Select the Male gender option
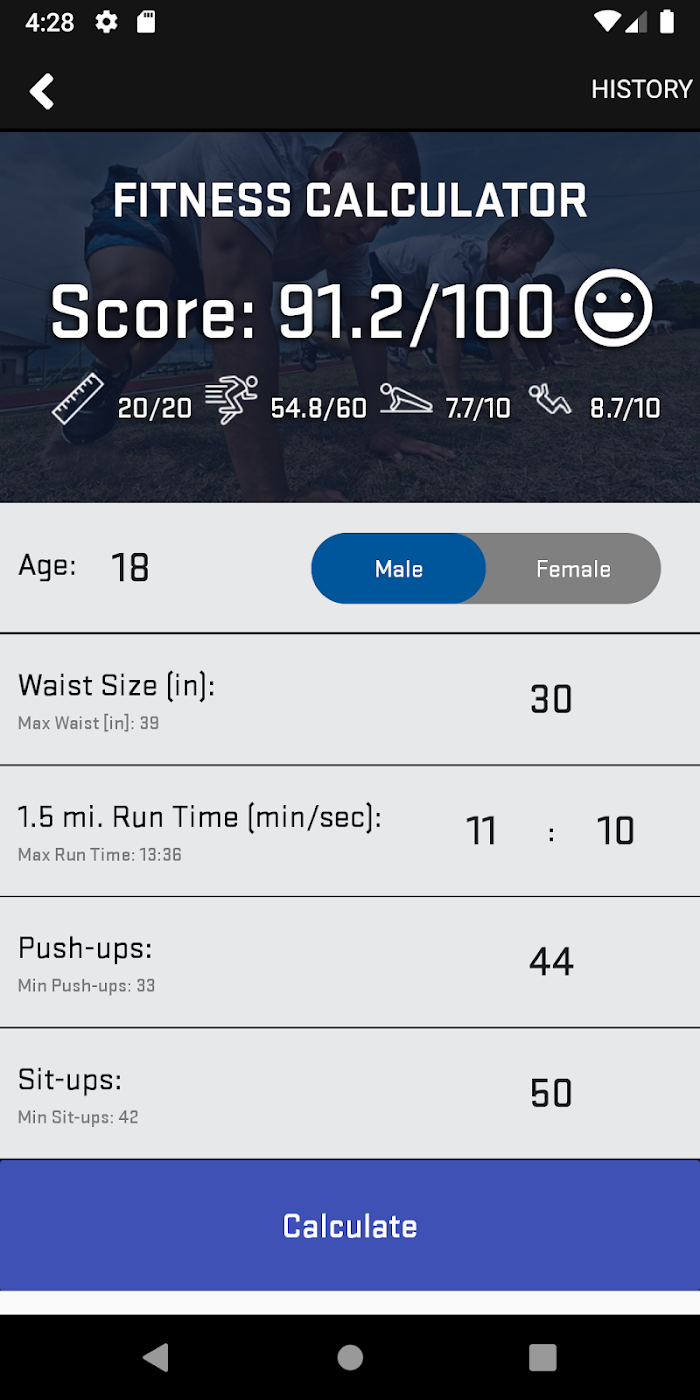Viewport: 700px width, 1400px height. pyautogui.click(x=399, y=568)
